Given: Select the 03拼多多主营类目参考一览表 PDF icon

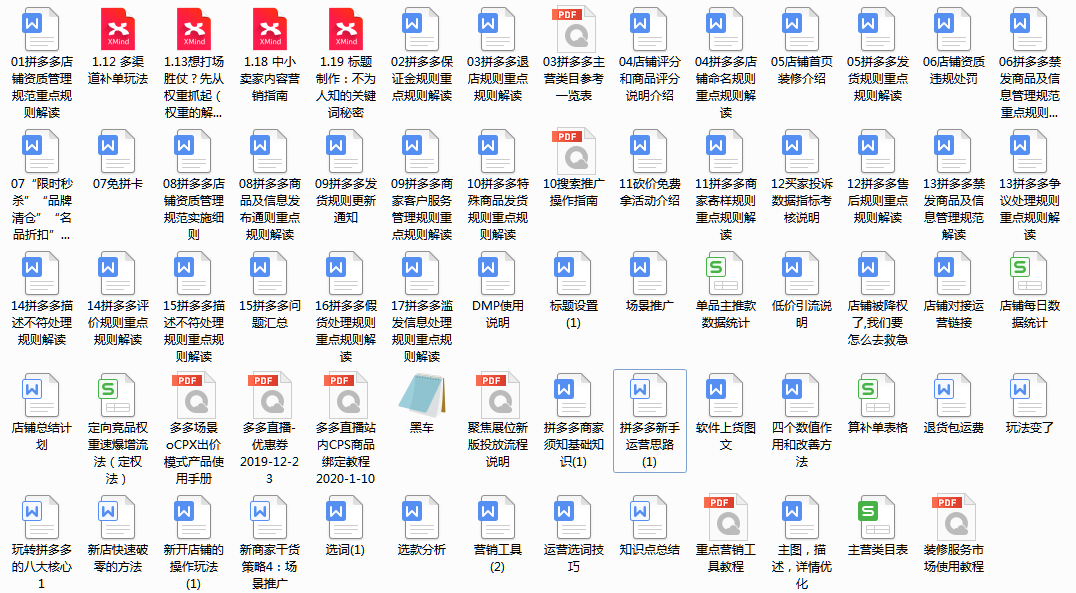Looking at the screenshot, I should [574, 29].
